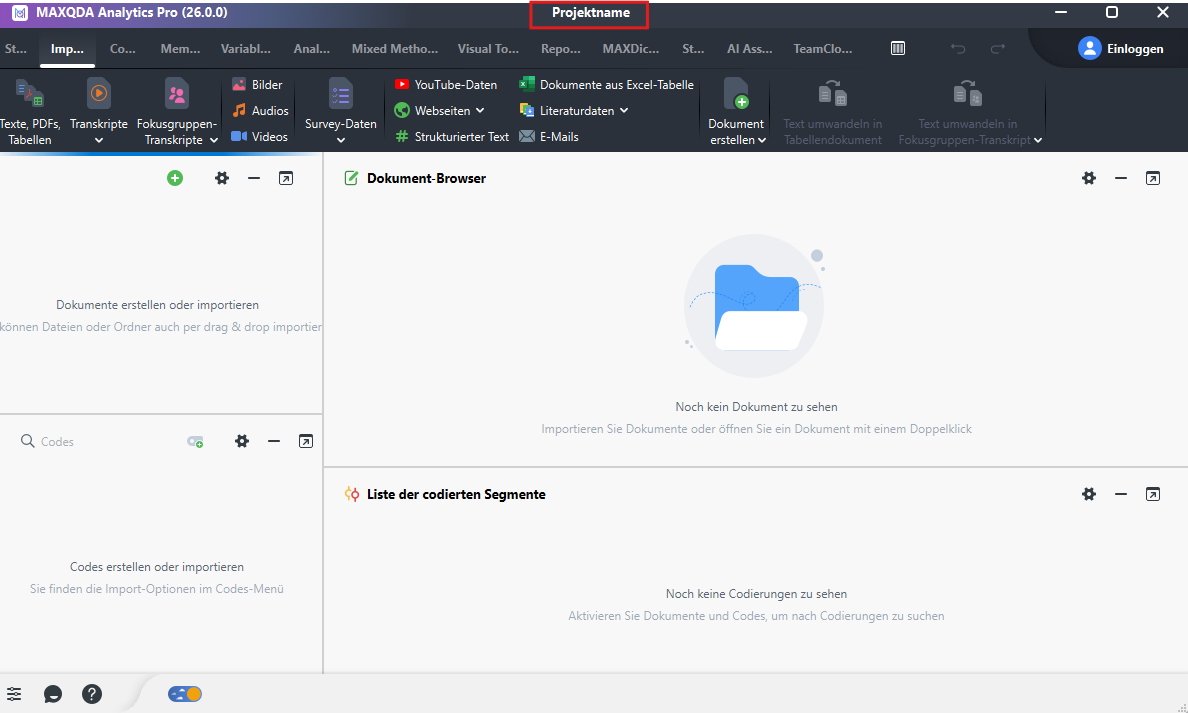This screenshot has width=1188, height=713.
Task: Open the Anal... ribbon tab
Action: click(x=311, y=48)
